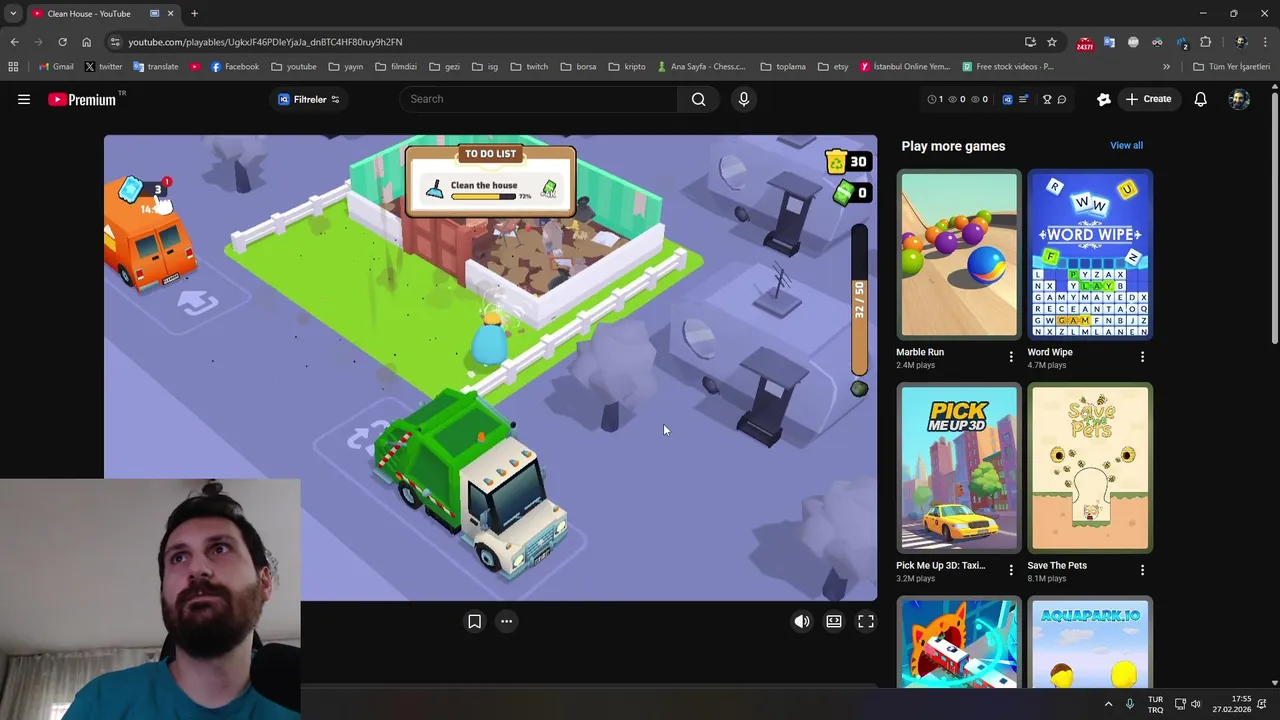Expand the youtube bookmarks folder
The image size is (1280, 720).
[293, 67]
